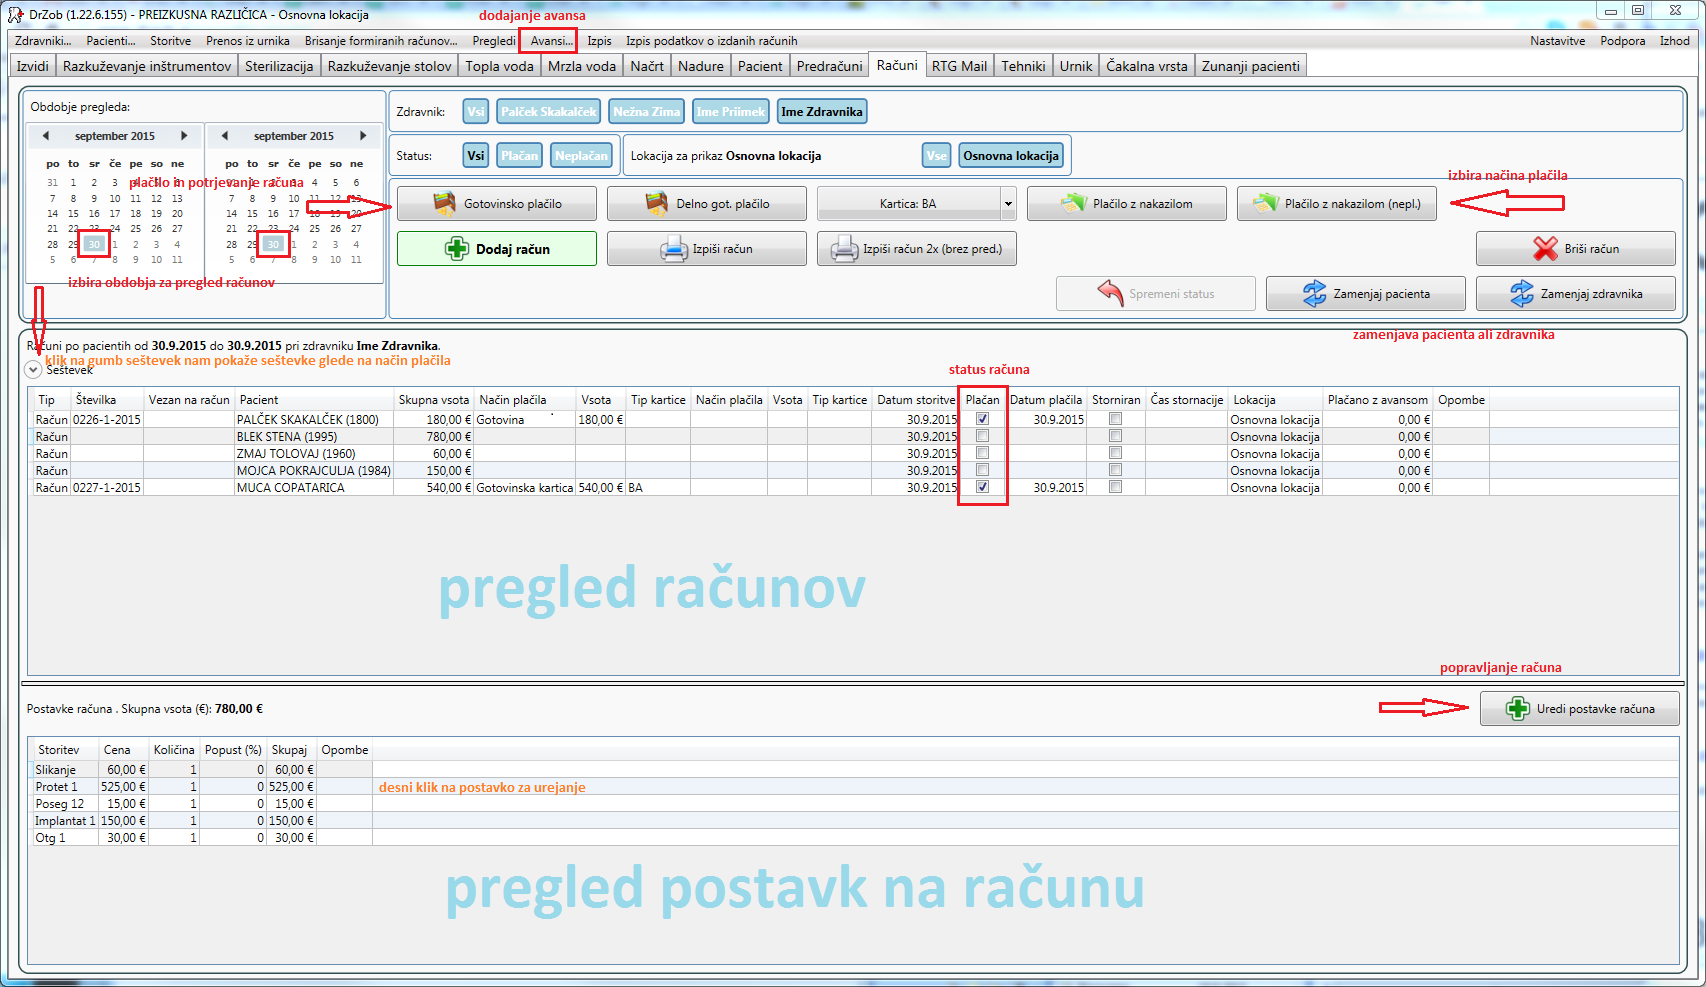Select date 30 in right calendar
1706x987 pixels.
coord(273,243)
